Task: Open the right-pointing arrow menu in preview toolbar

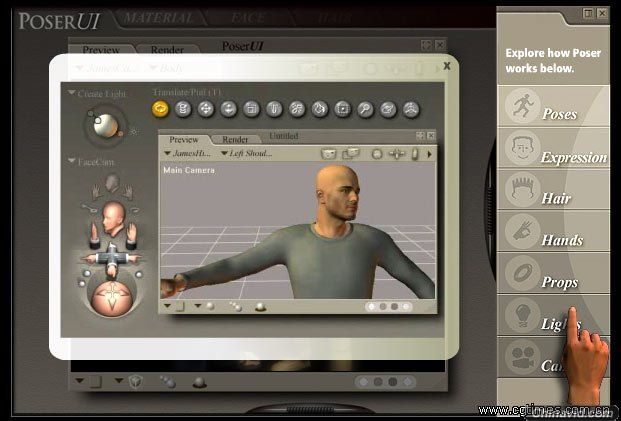Action: tap(429, 154)
